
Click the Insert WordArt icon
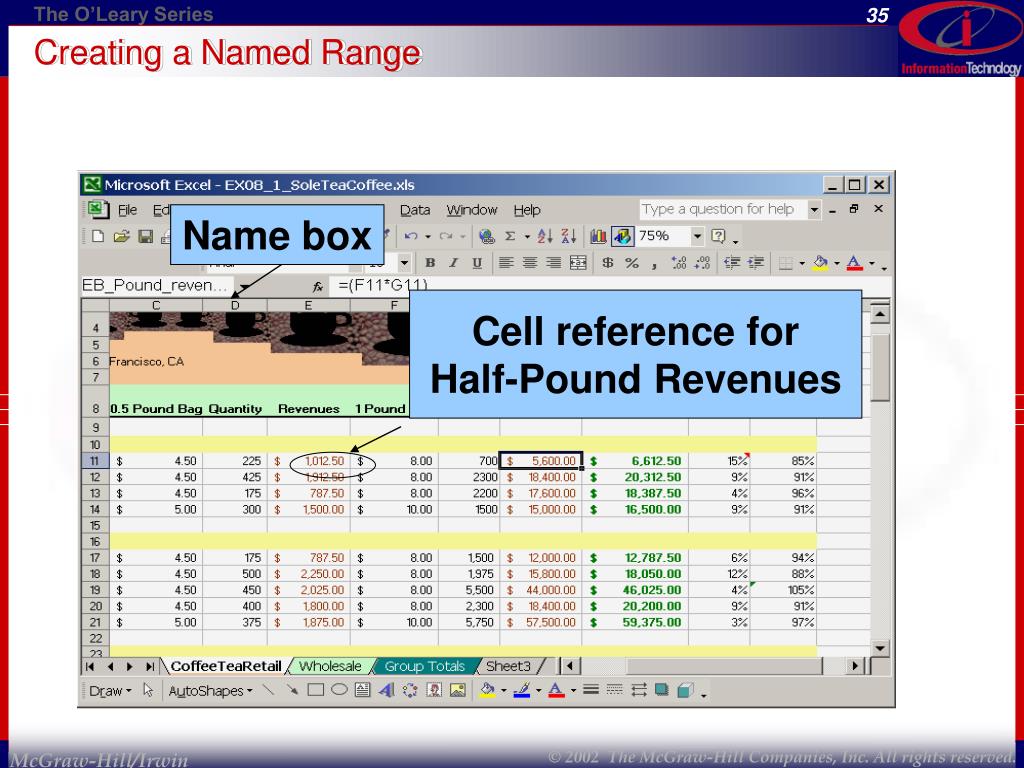386,690
